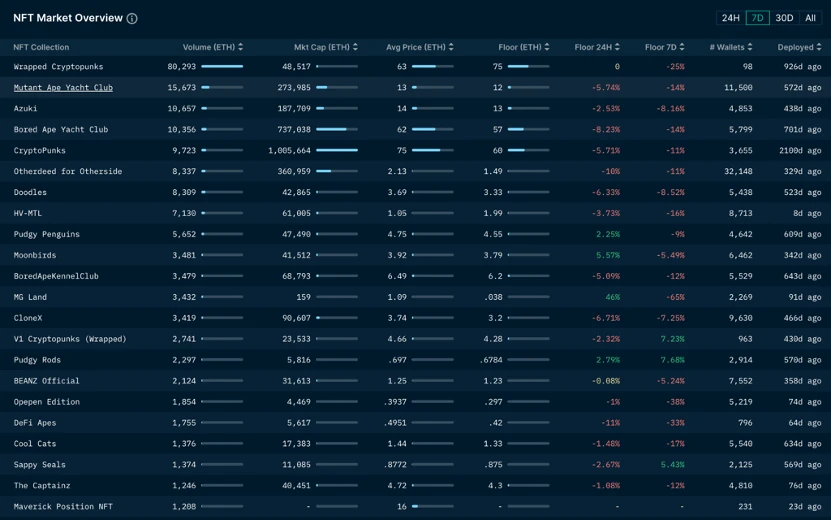Open the CryptoPunks collection

tap(39, 150)
